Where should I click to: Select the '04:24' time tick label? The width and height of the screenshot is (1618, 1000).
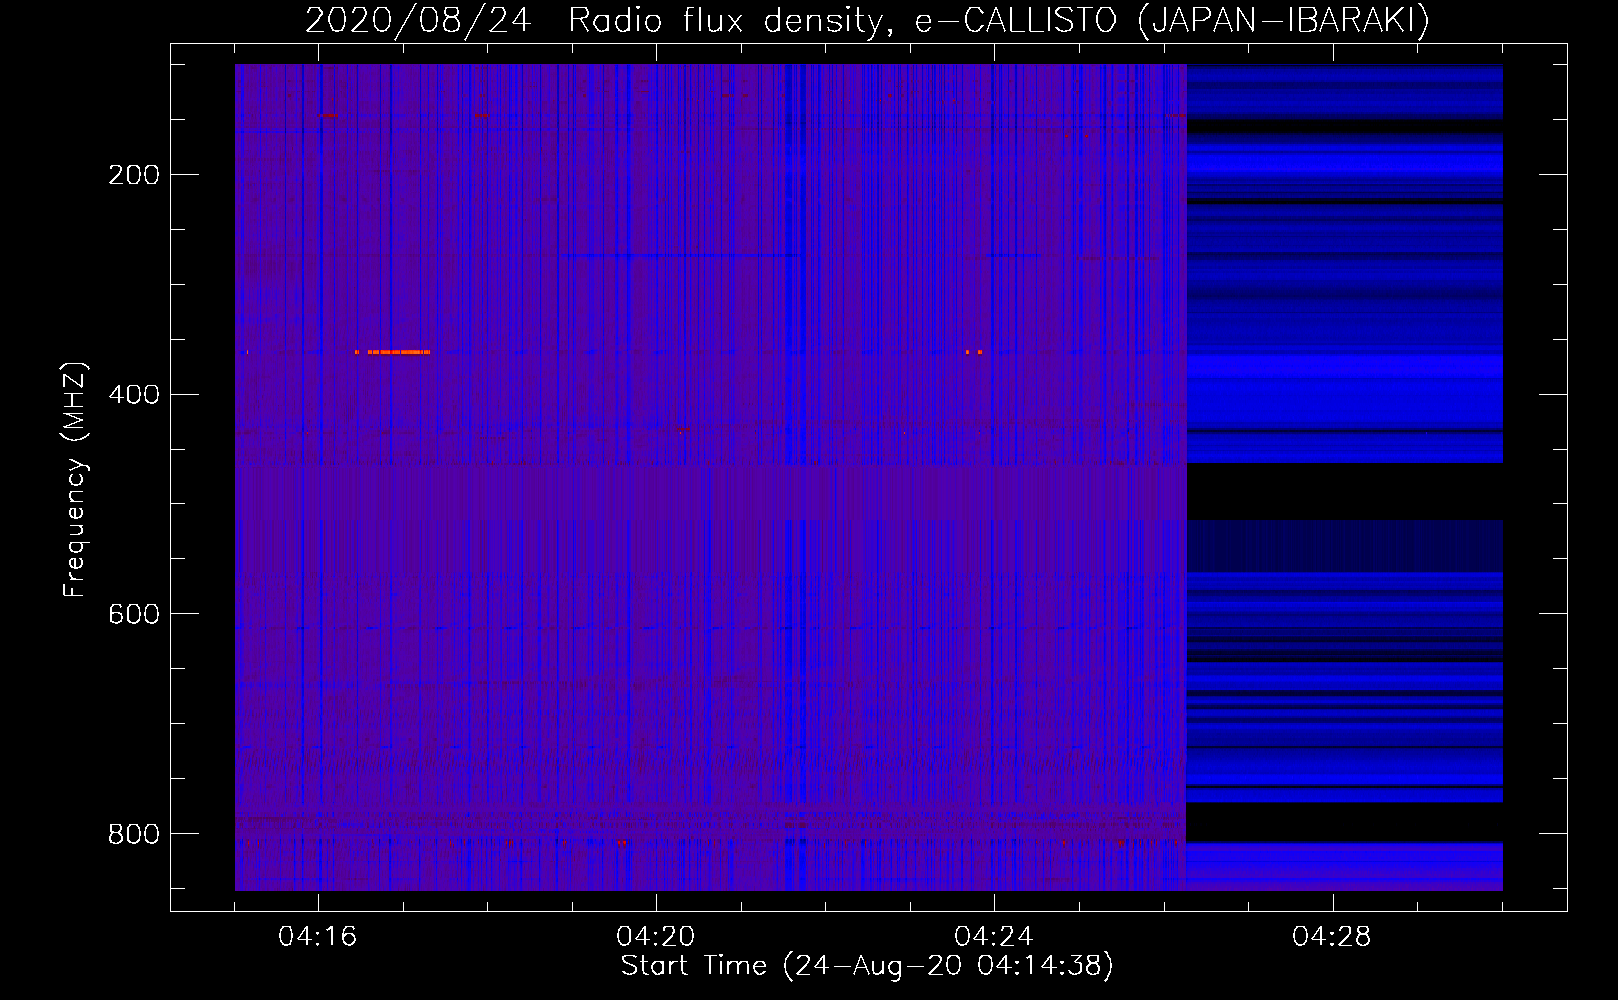(994, 937)
